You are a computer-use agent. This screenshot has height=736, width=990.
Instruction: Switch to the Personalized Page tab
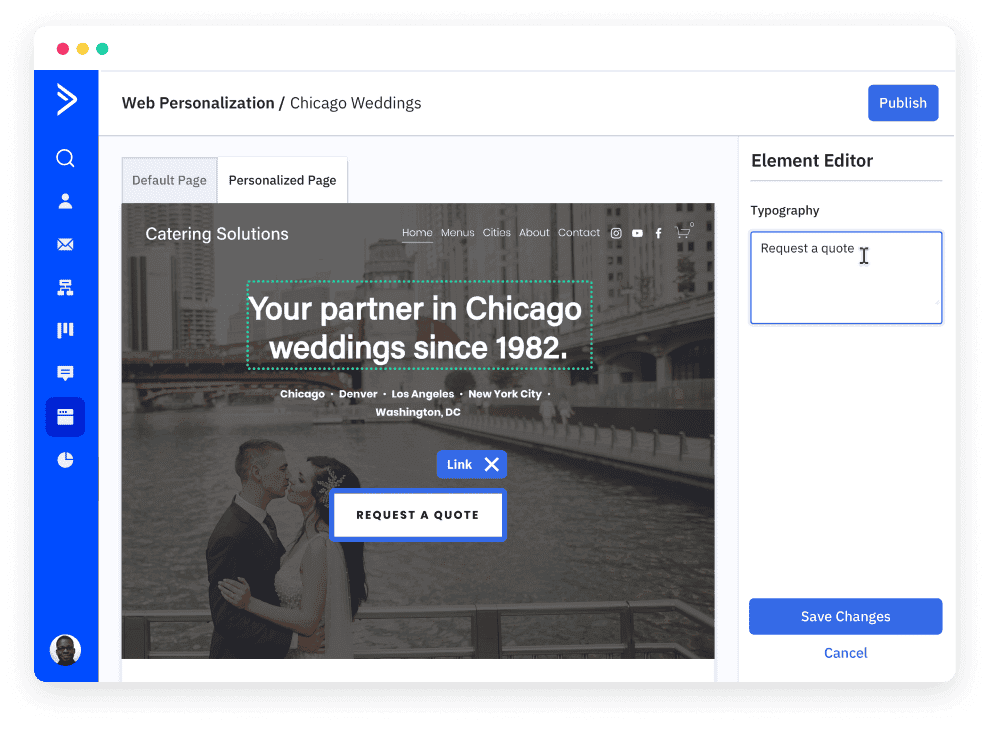coord(282,180)
